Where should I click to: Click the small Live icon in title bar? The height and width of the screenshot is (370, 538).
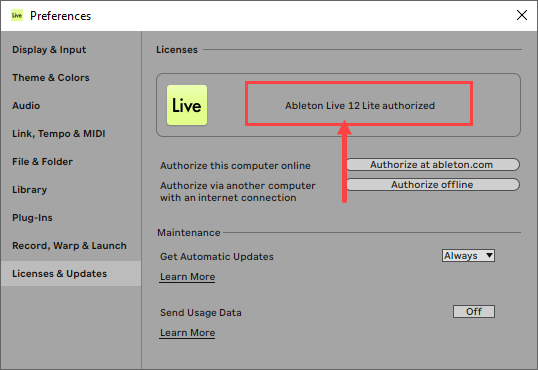17,15
